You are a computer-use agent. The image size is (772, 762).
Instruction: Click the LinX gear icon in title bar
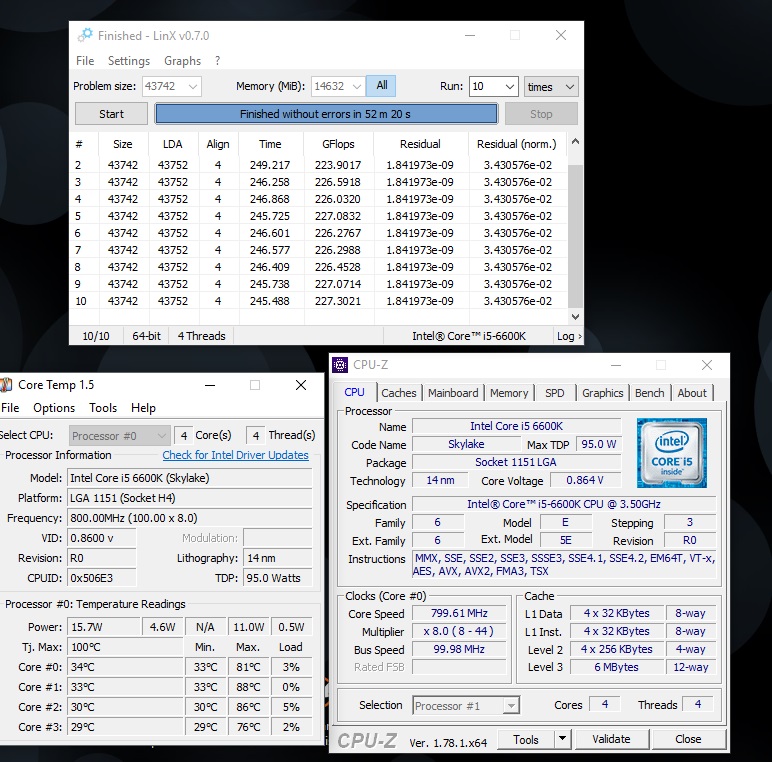pyautogui.click(x=85, y=35)
